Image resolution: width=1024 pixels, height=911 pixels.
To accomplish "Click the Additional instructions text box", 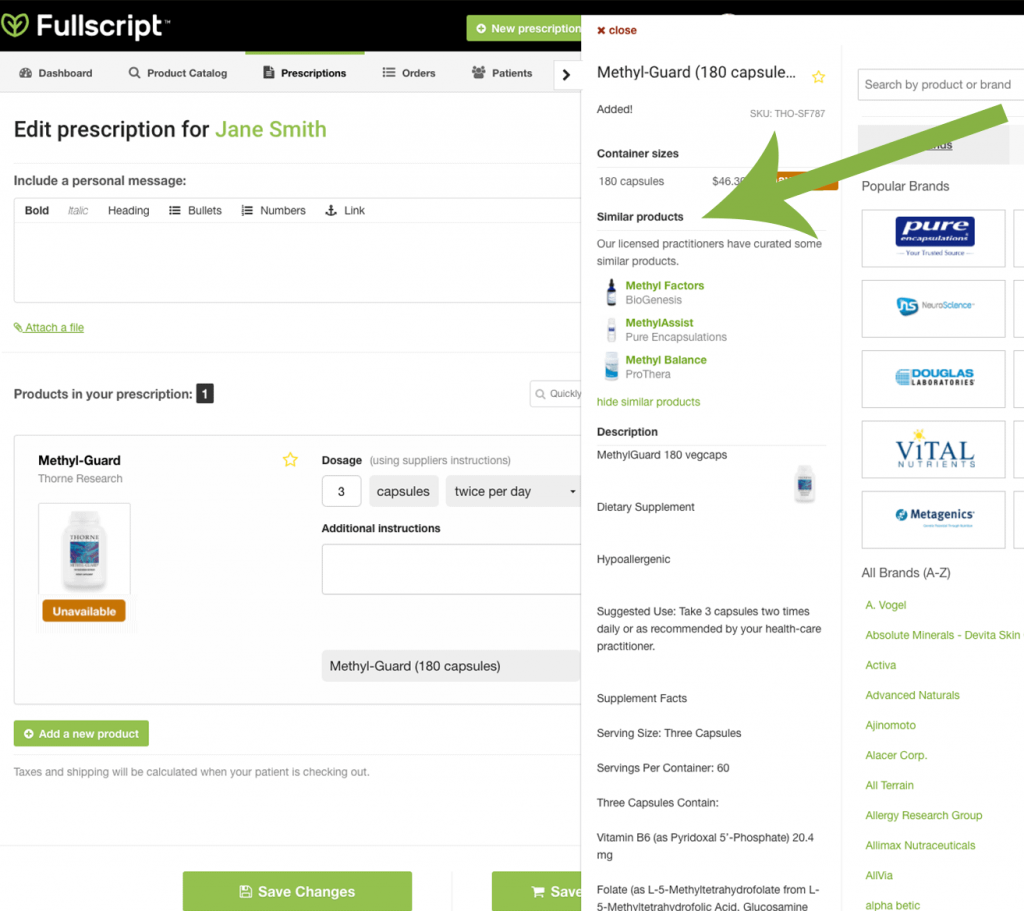I will pos(451,569).
